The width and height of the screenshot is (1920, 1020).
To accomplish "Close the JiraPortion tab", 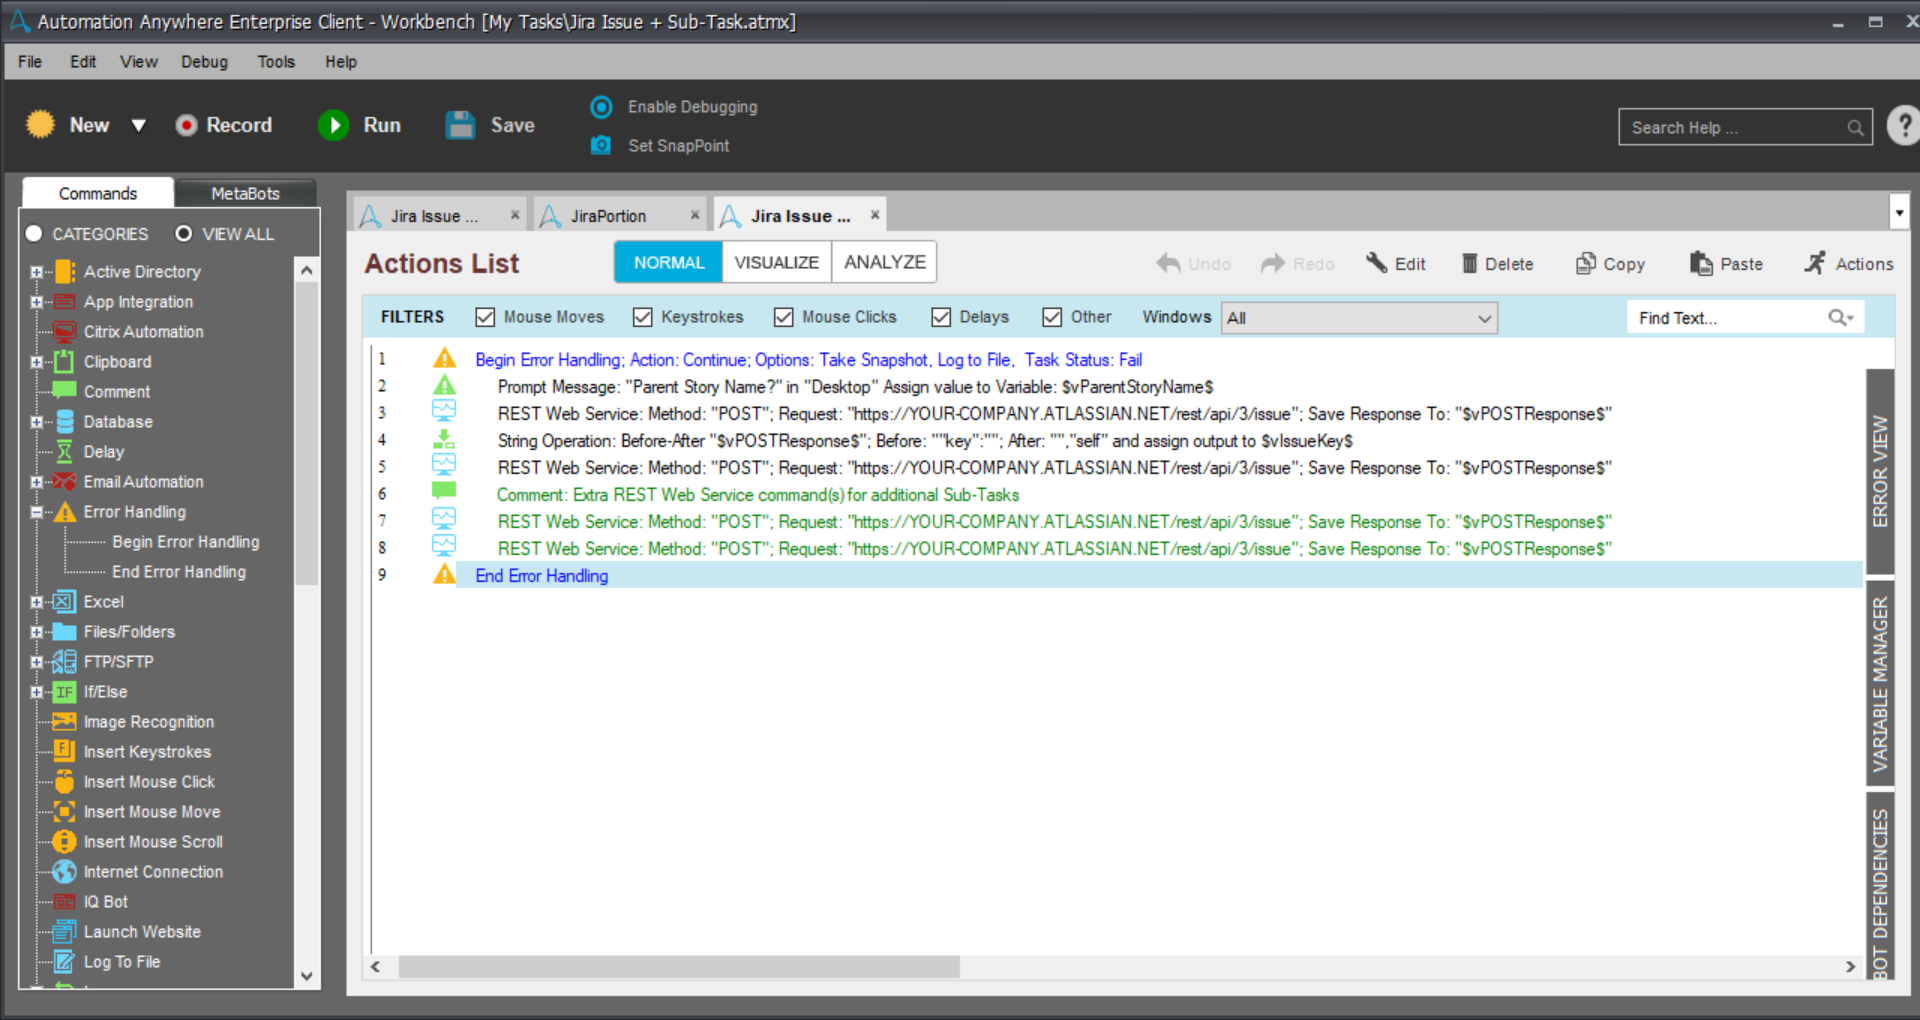I will (695, 215).
